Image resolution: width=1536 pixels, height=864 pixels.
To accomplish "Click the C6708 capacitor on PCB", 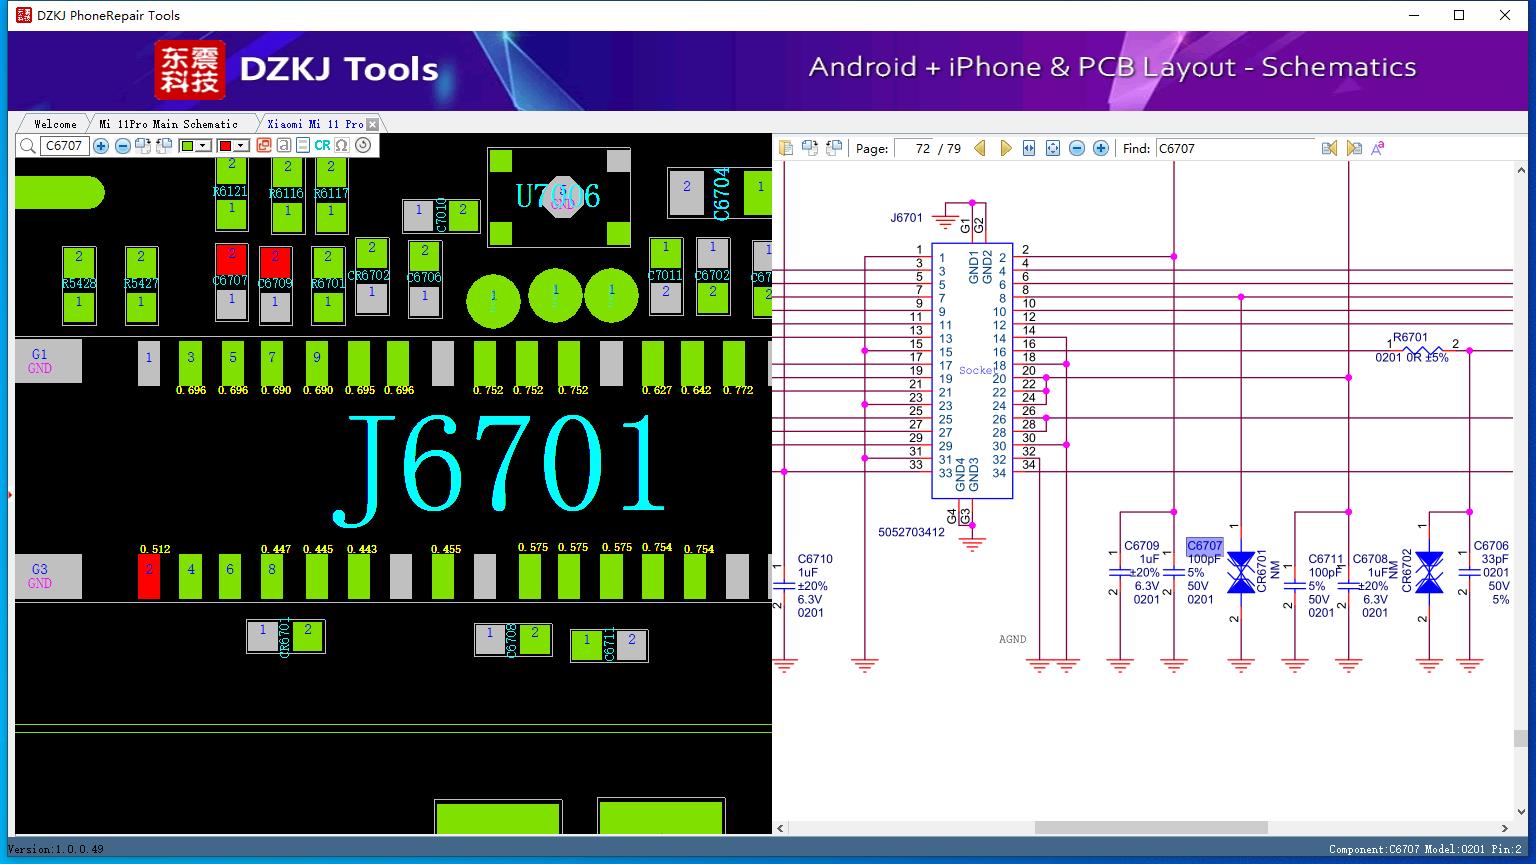I will (512, 640).
